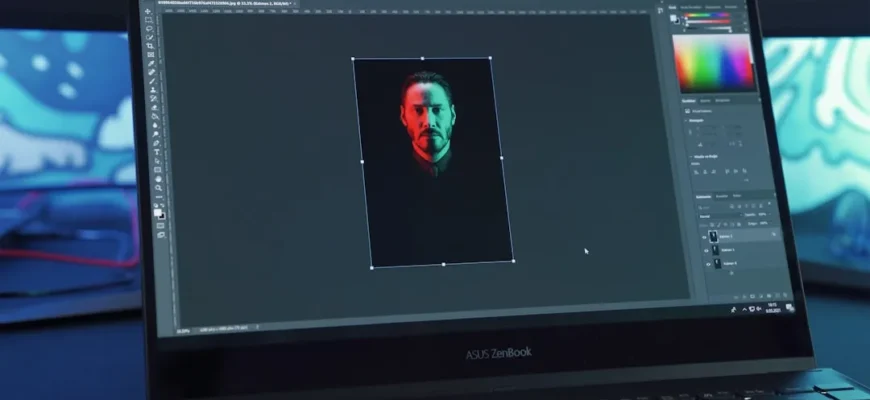870x400 pixels.
Task: Click the switch foreground/background colors arrows in toolbar
Action: (162, 205)
